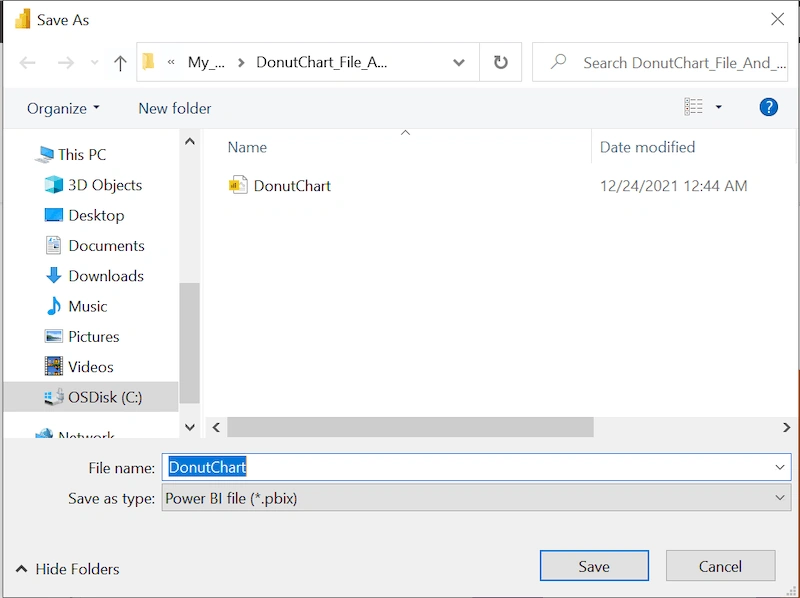This screenshot has width=800, height=598.
Task: Open the Organize menu
Action: tap(63, 109)
